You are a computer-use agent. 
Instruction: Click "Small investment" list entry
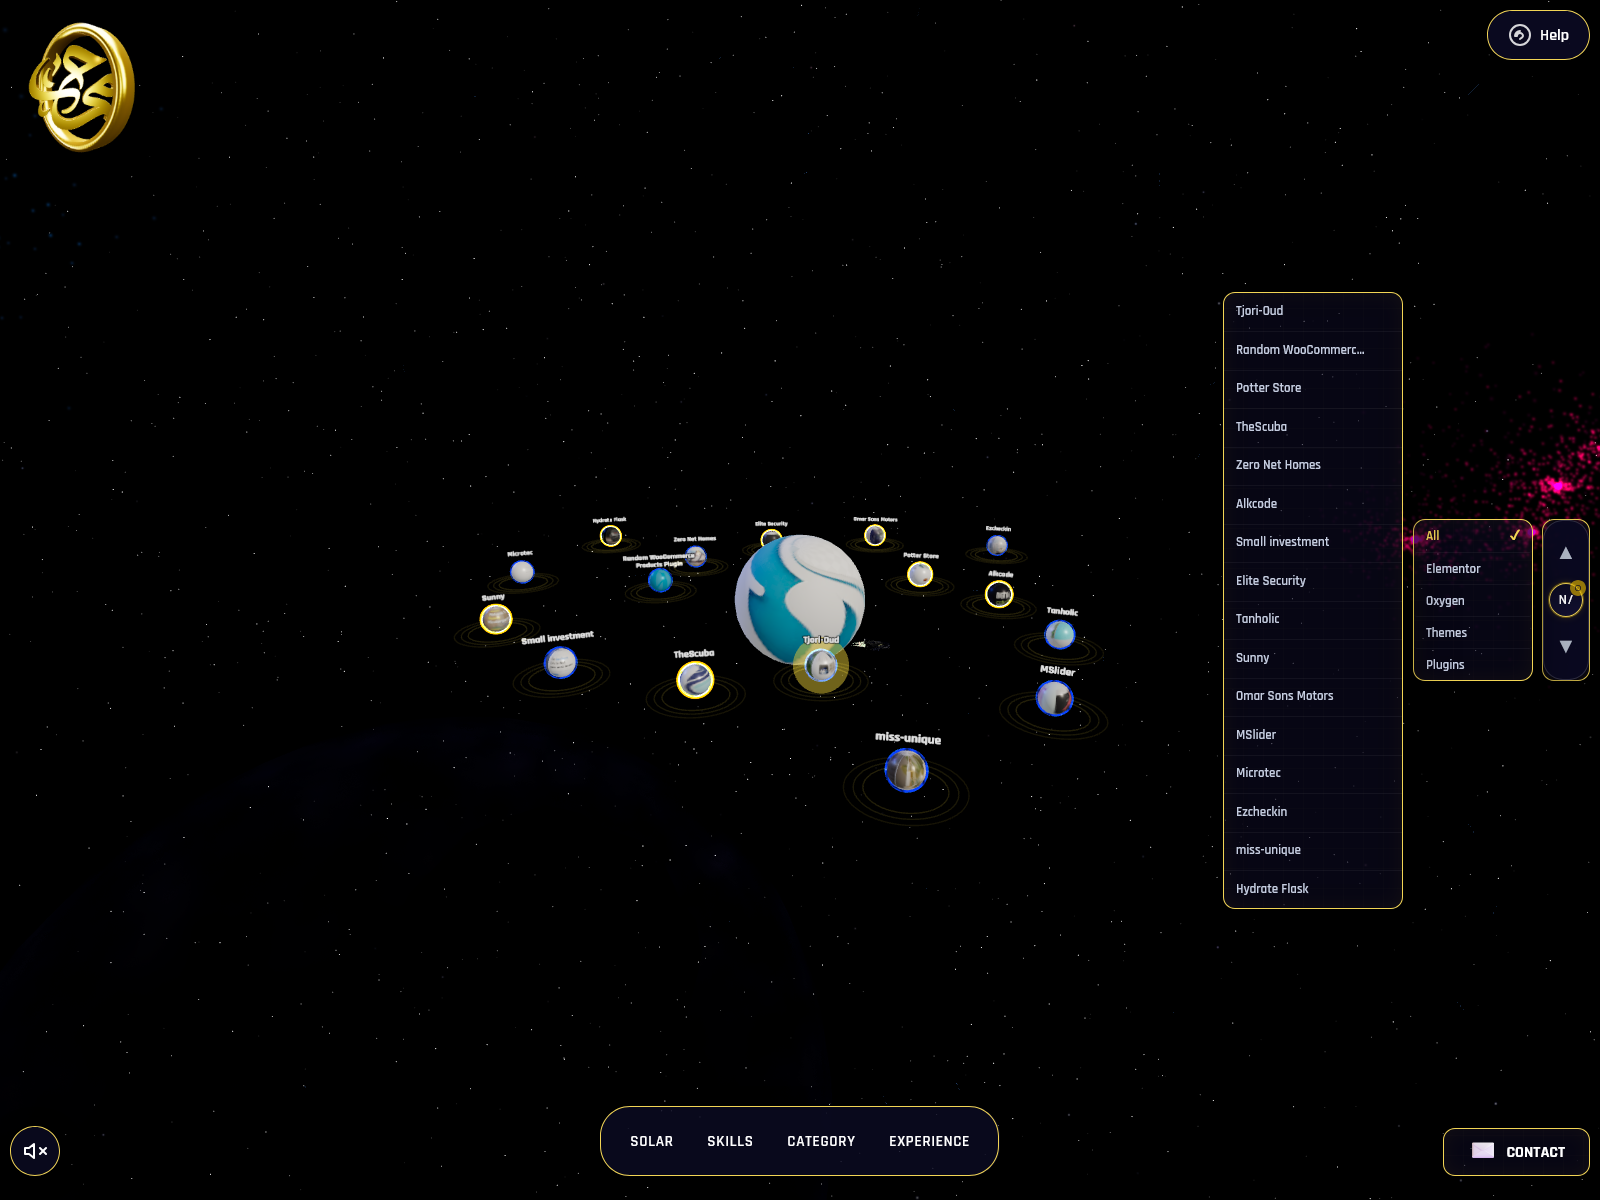click(x=1313, y=542)
